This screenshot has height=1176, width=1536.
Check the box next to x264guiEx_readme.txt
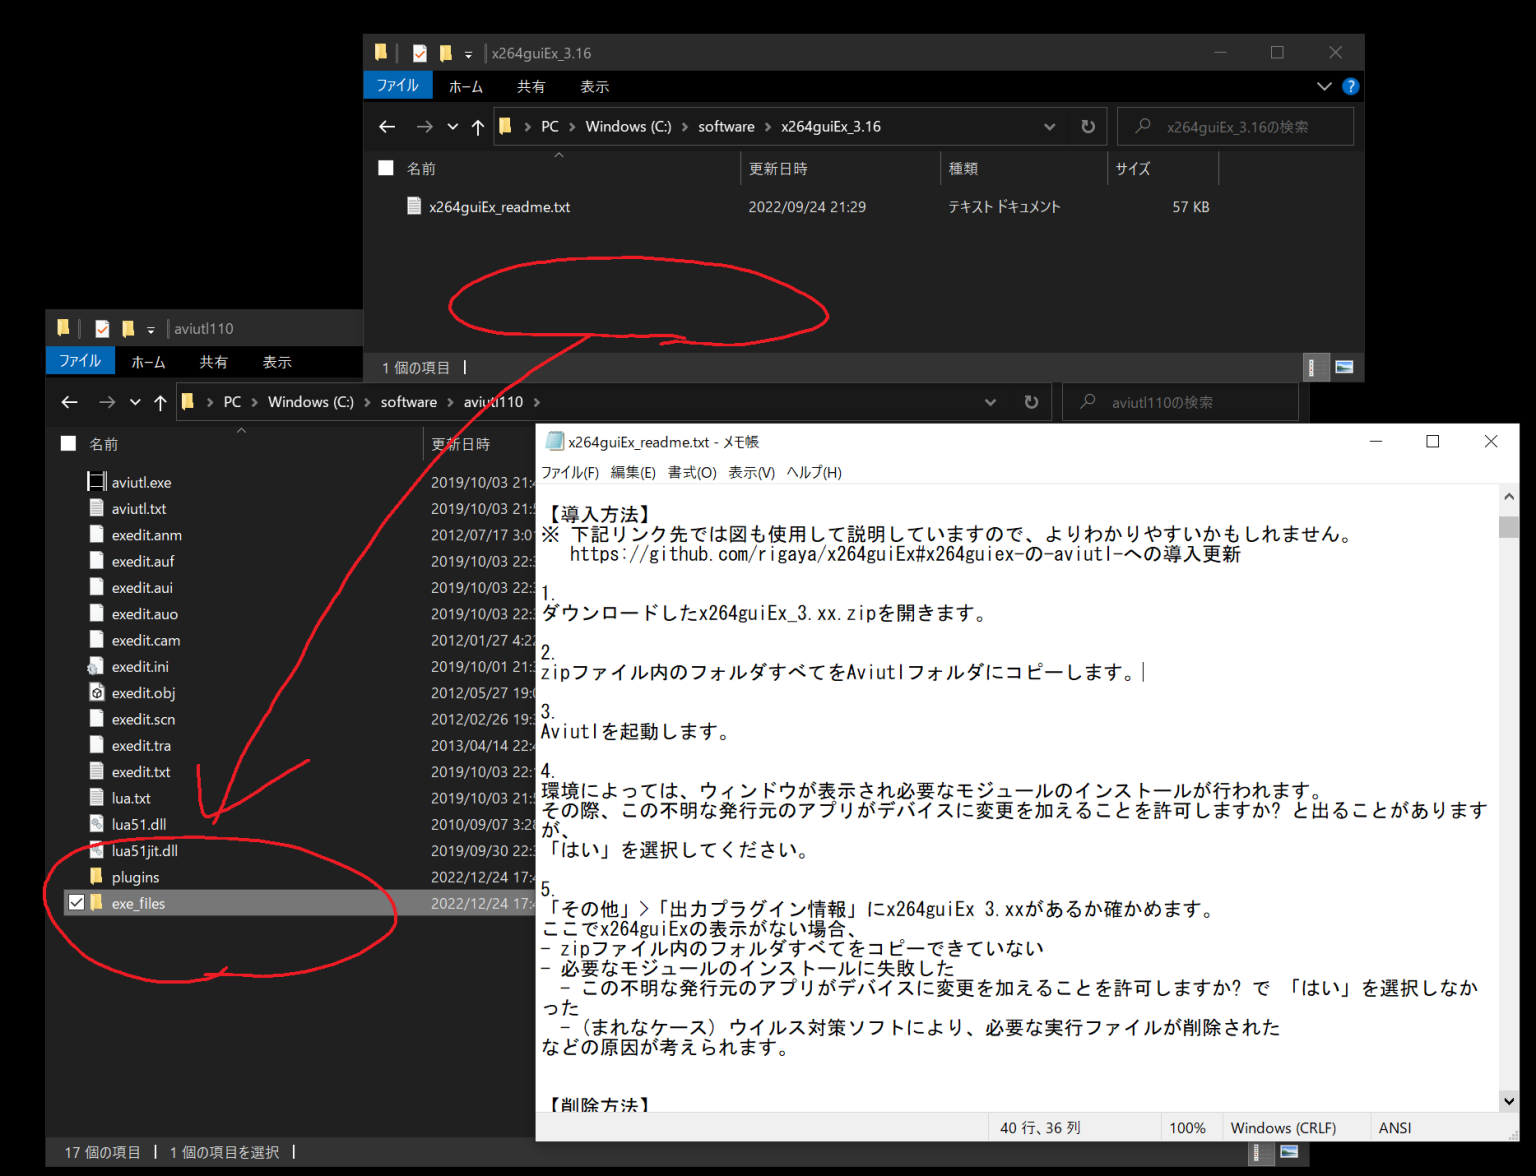click(386, 206)
